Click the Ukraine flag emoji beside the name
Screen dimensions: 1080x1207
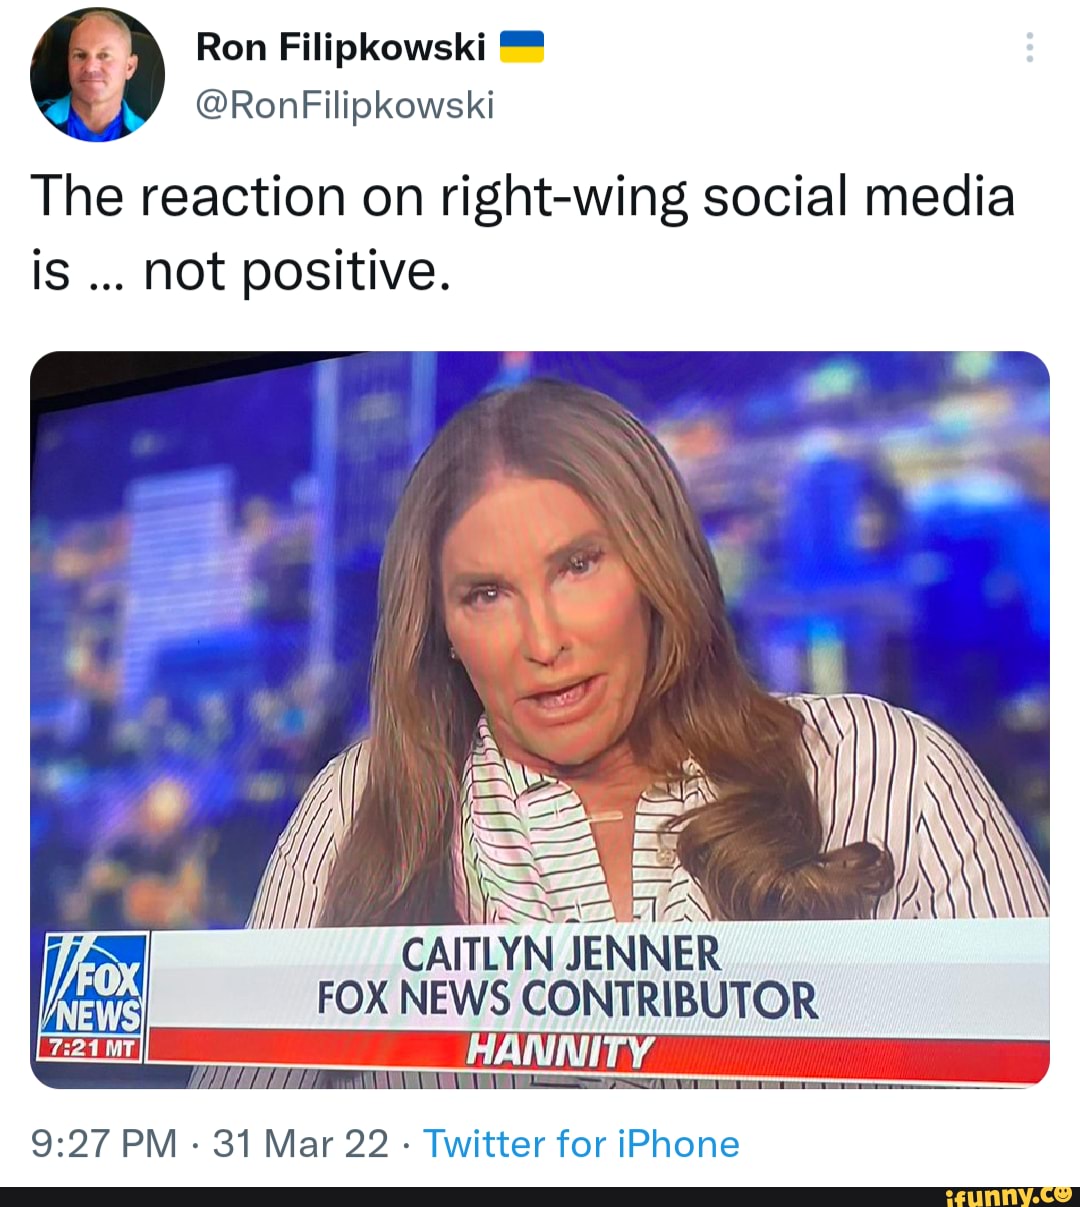[x=521, y=47]
